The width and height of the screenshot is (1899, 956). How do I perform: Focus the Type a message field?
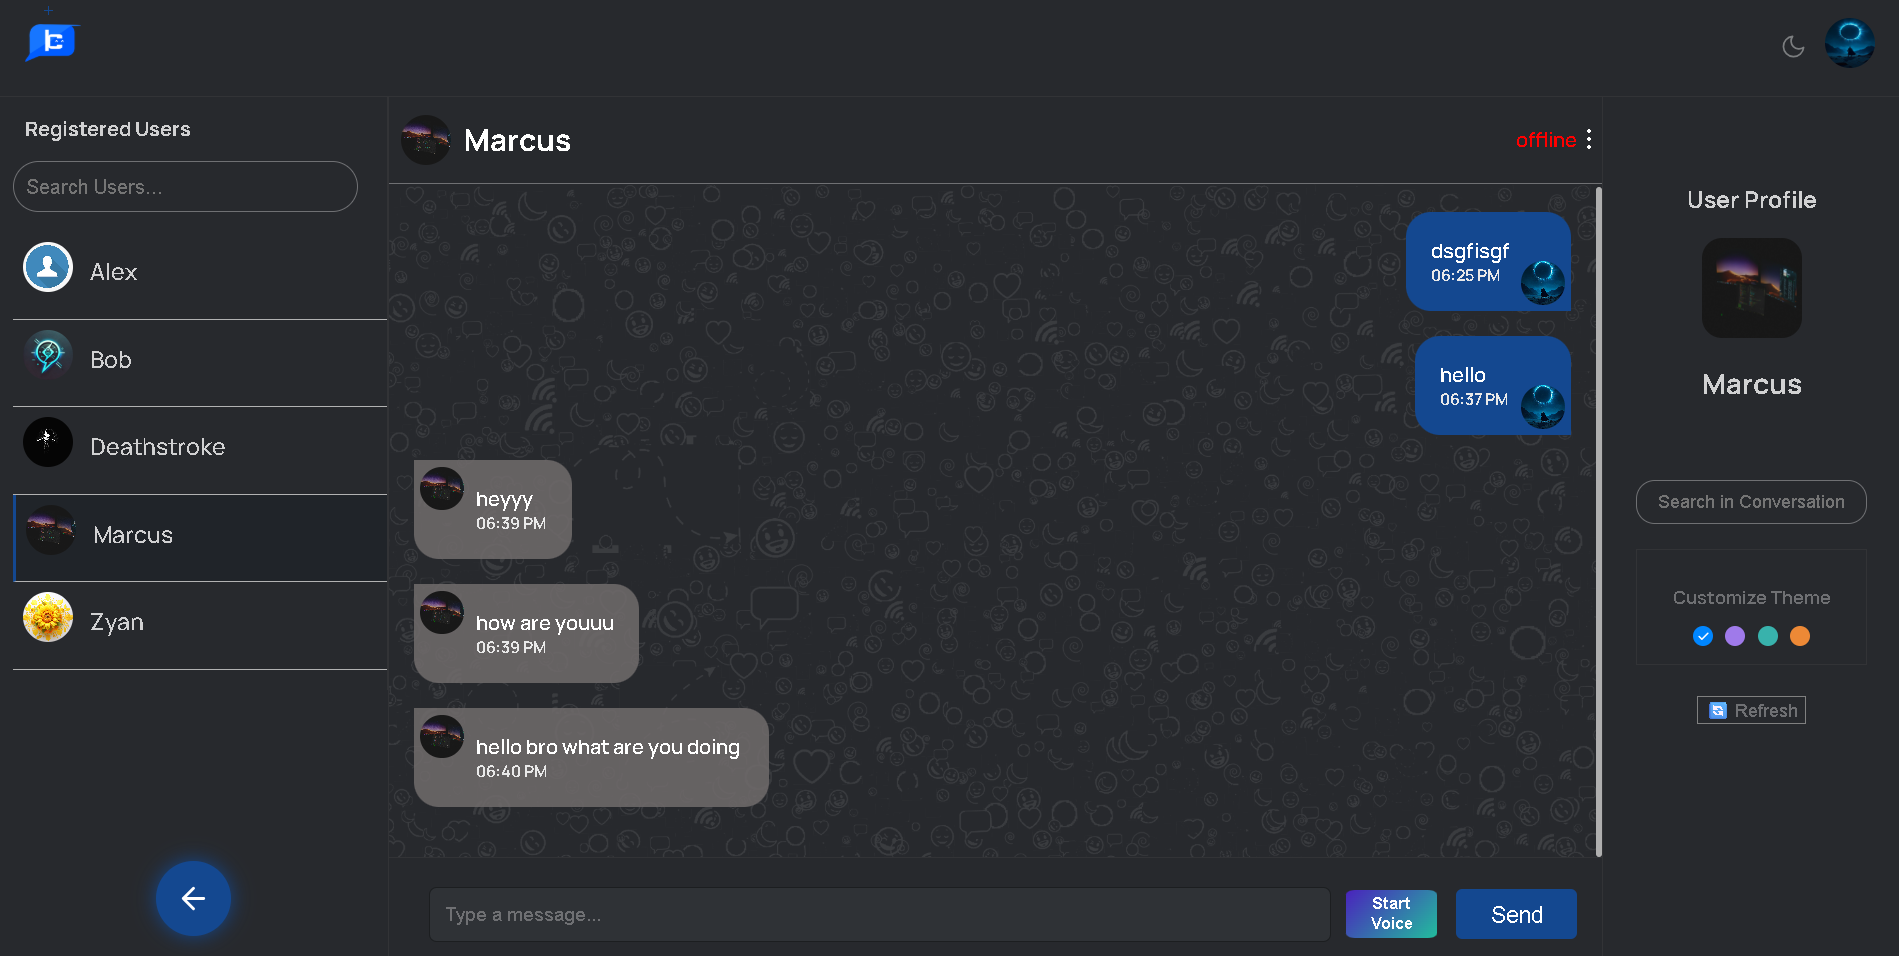click(x=880, y=915)
